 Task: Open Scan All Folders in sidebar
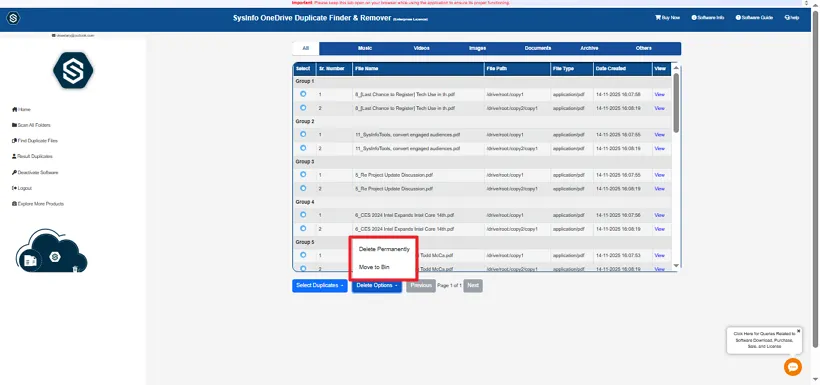click(31, 126)
